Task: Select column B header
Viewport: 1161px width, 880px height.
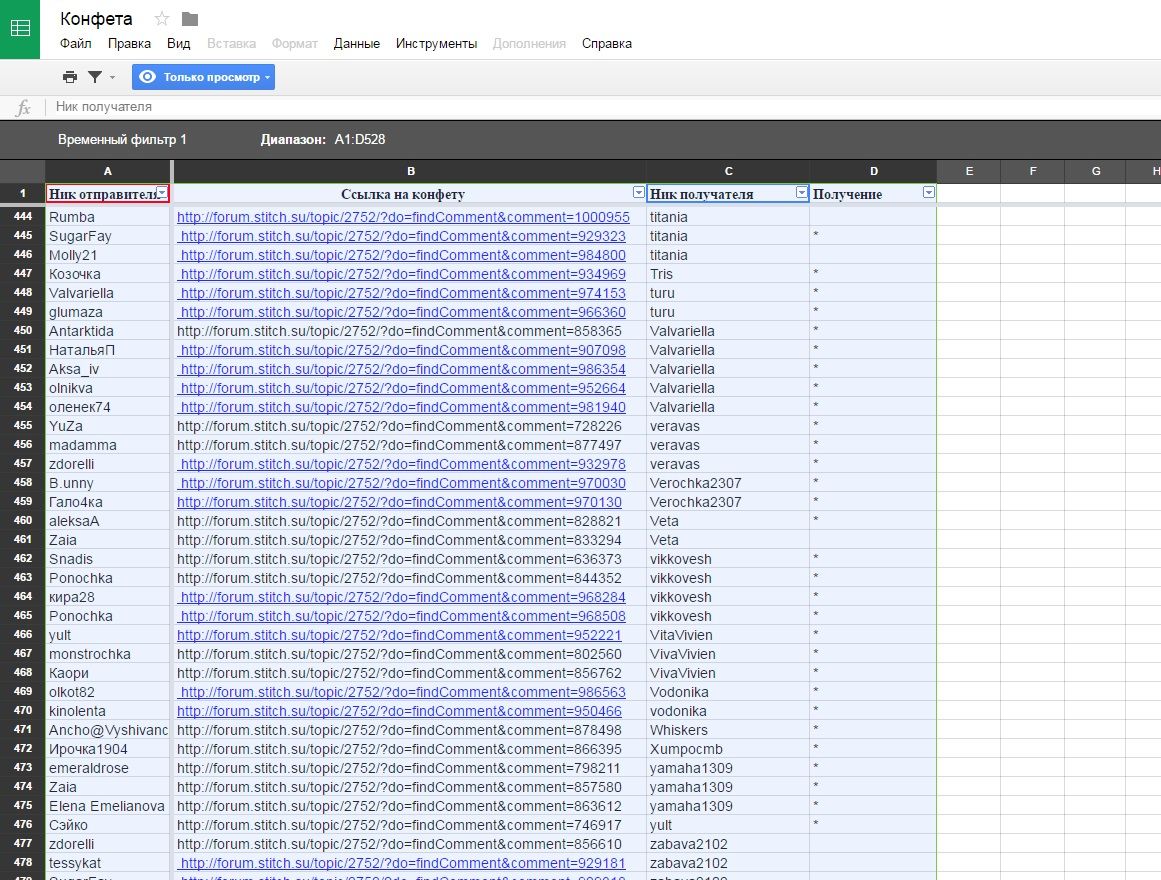Action: pos(410,171)
